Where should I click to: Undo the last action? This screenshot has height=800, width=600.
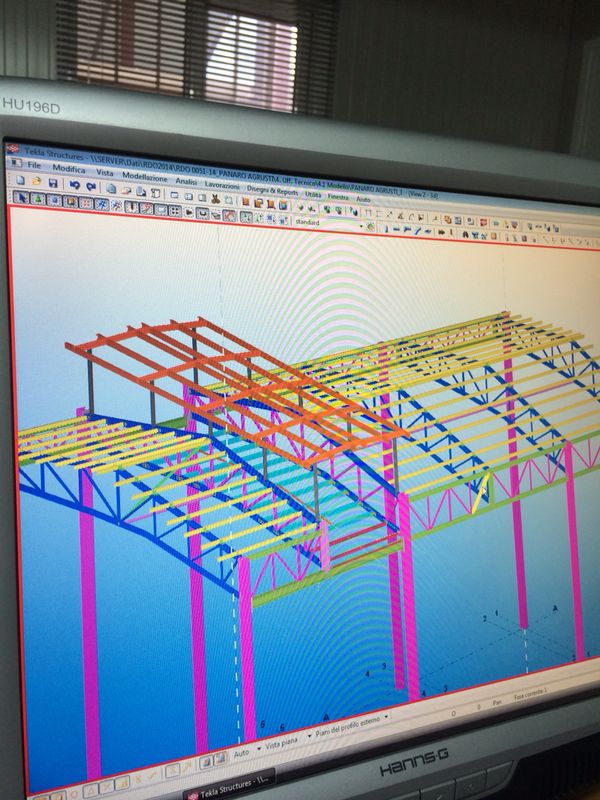[74, 185]
